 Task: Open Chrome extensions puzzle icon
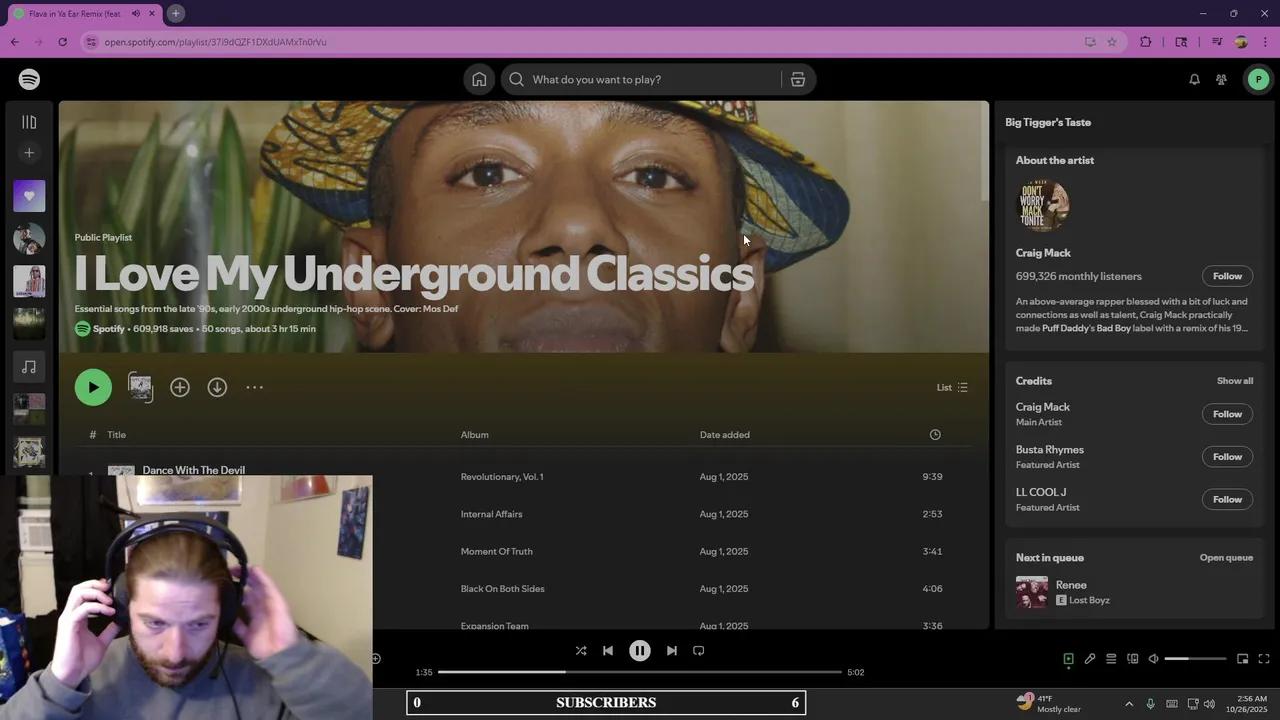coord(1146,42)
